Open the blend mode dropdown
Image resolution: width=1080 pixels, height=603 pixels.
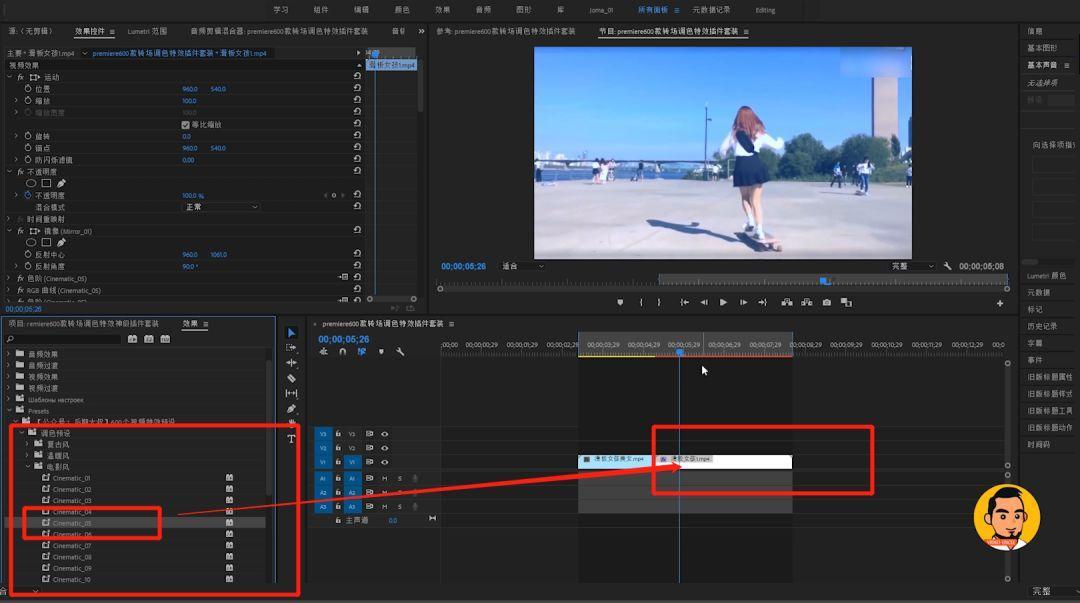tap(220, 207)
